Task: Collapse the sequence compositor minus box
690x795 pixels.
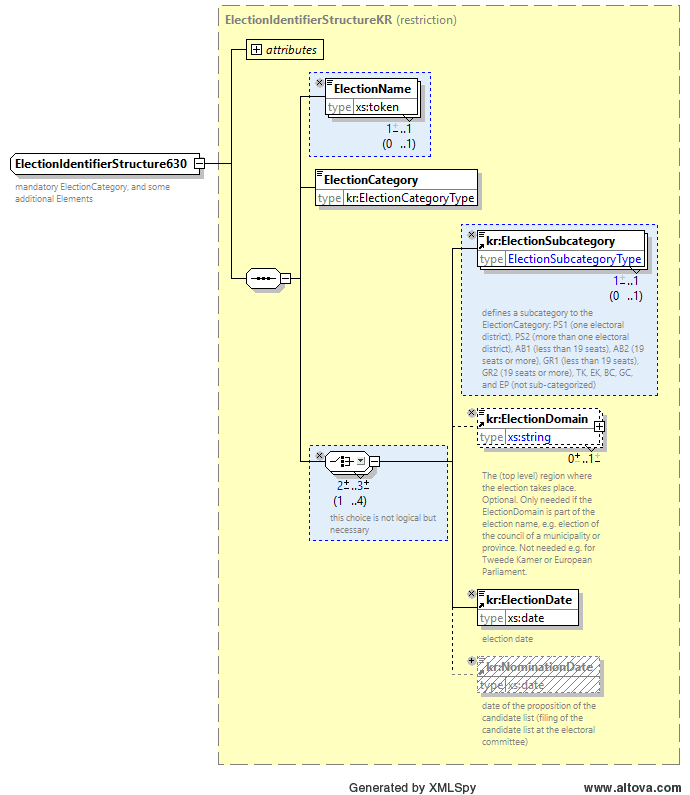Action: click(285, 278)
